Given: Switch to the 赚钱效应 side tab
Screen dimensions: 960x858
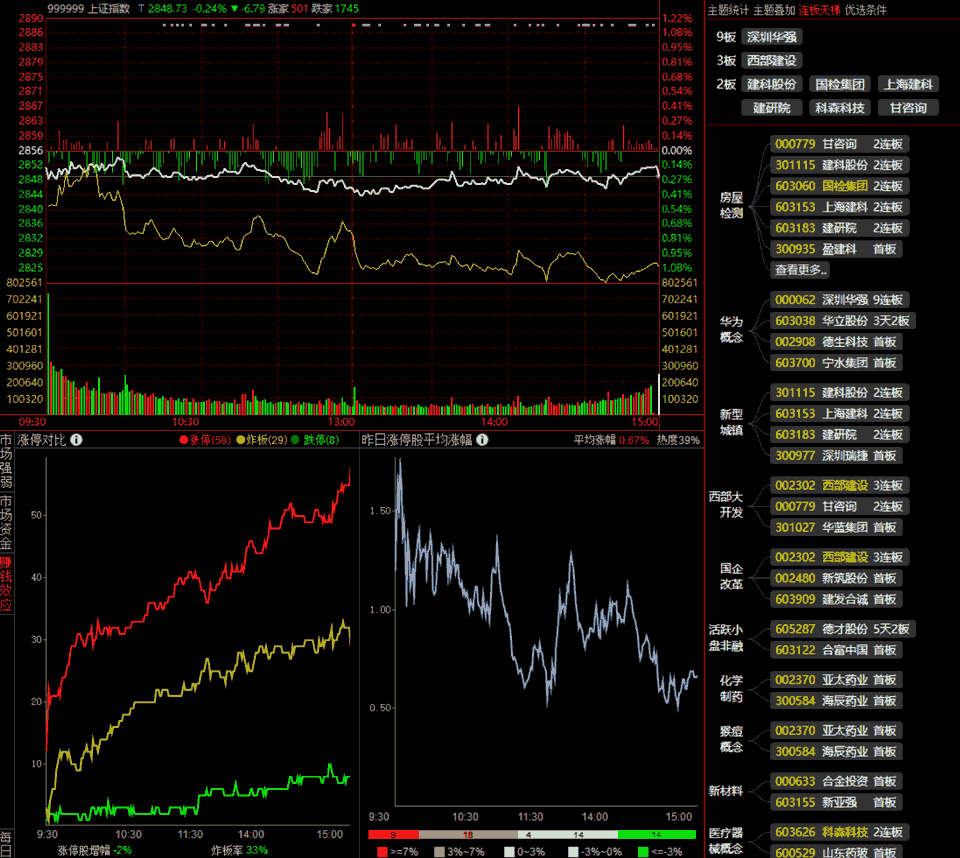Looking at the screenshot, I should click(6, 584).
